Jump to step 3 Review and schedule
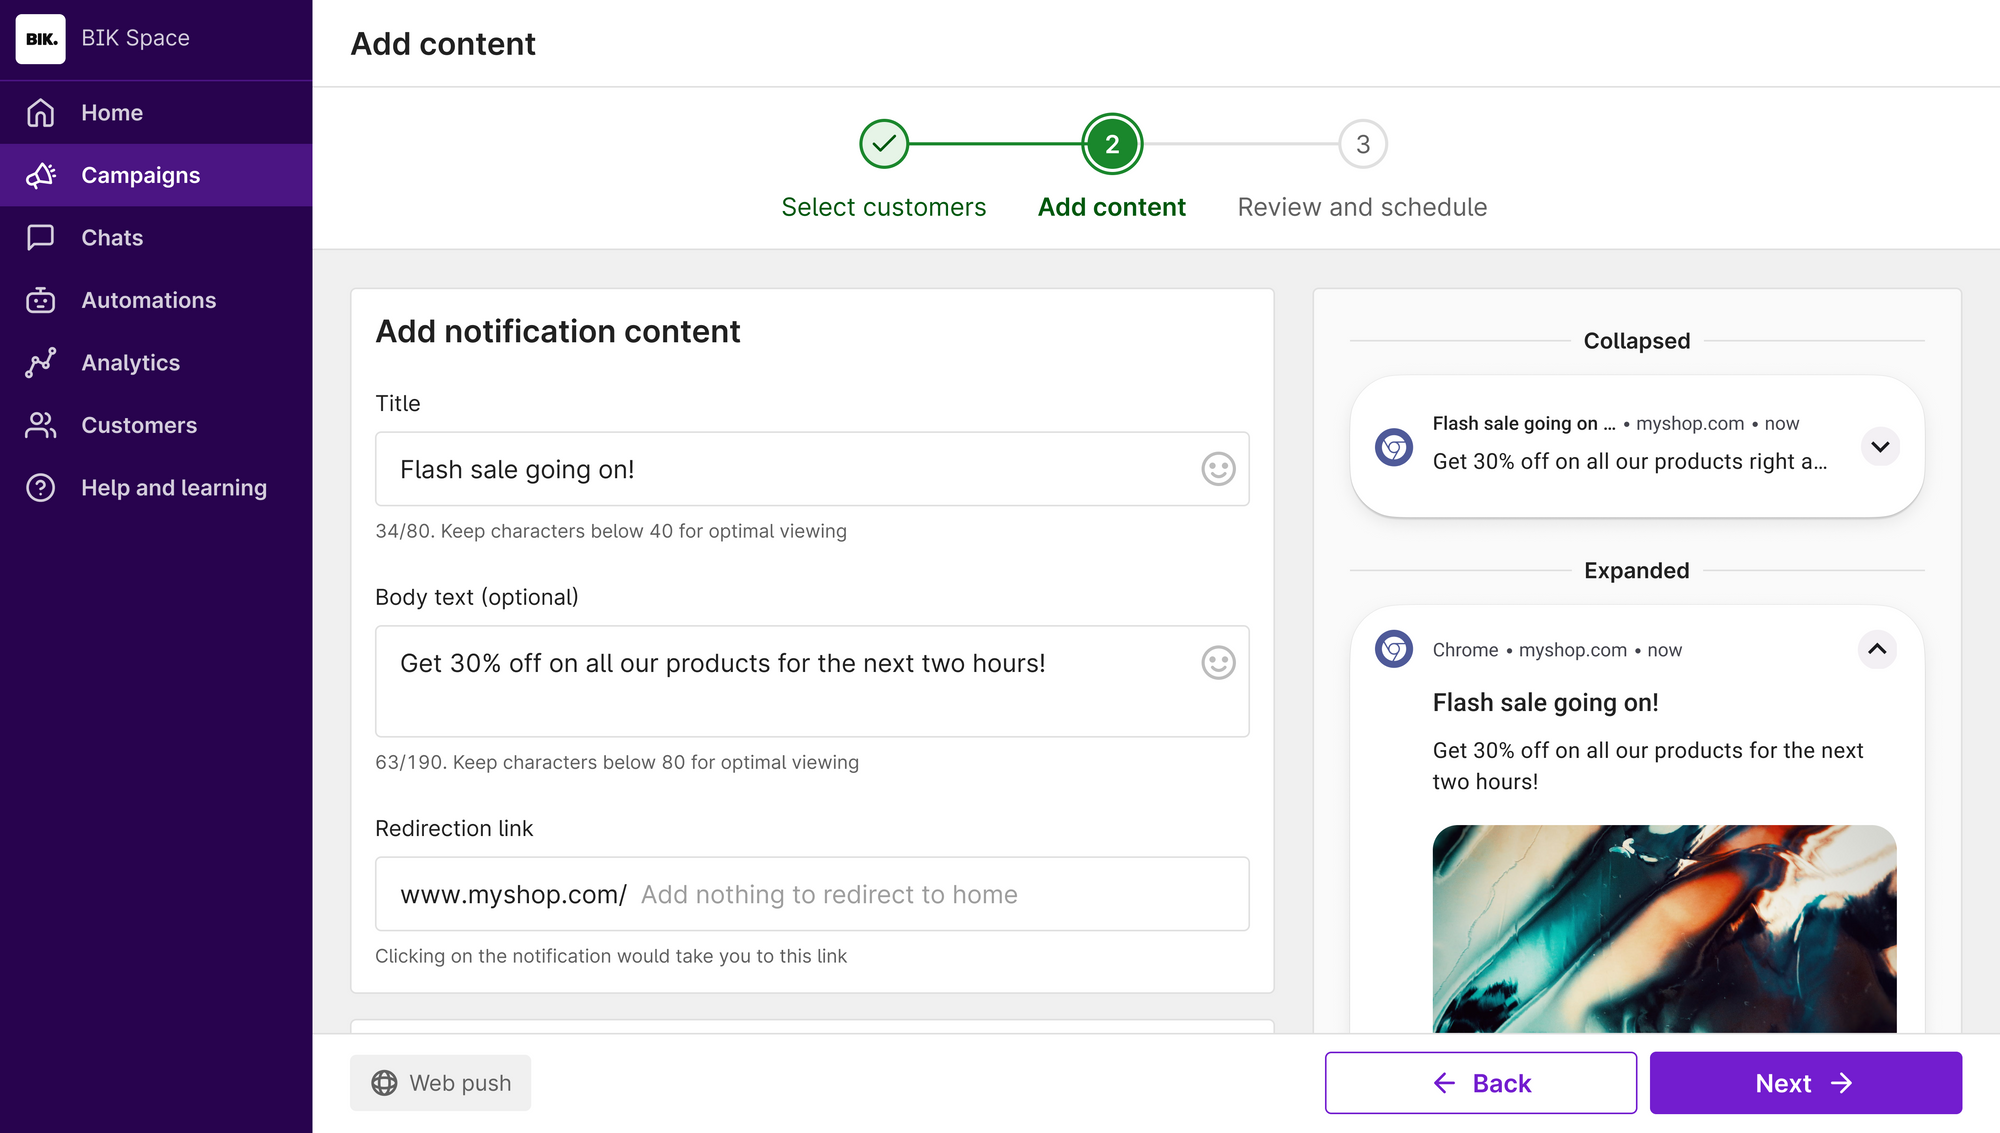 (1362, 145)
